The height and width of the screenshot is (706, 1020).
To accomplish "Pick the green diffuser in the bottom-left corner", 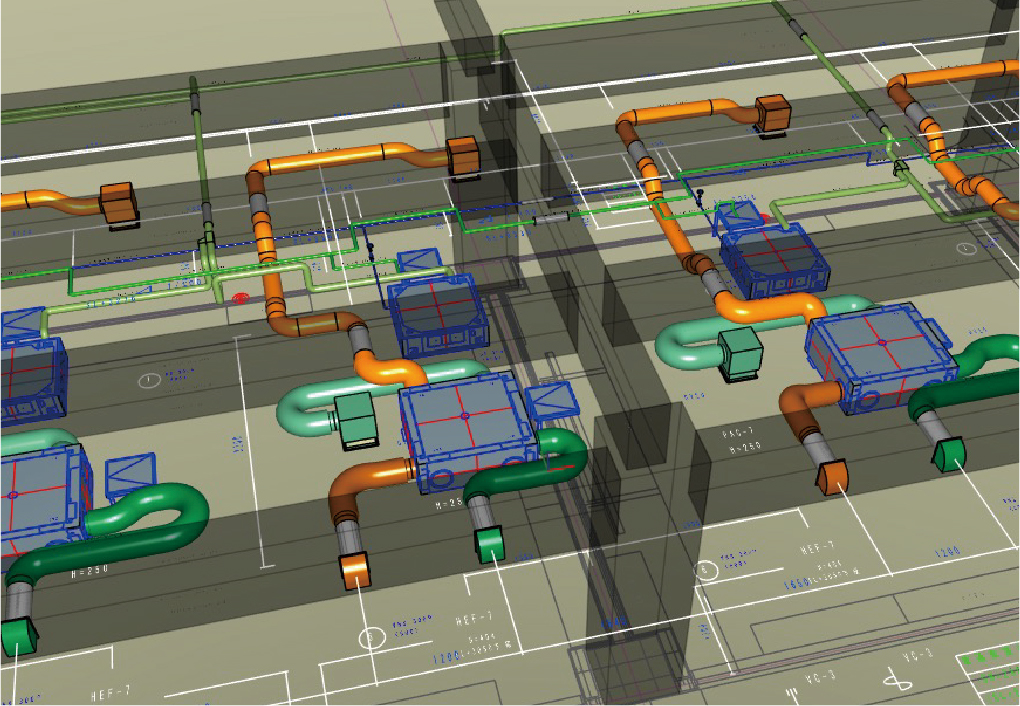I will [x=18, y=636].
